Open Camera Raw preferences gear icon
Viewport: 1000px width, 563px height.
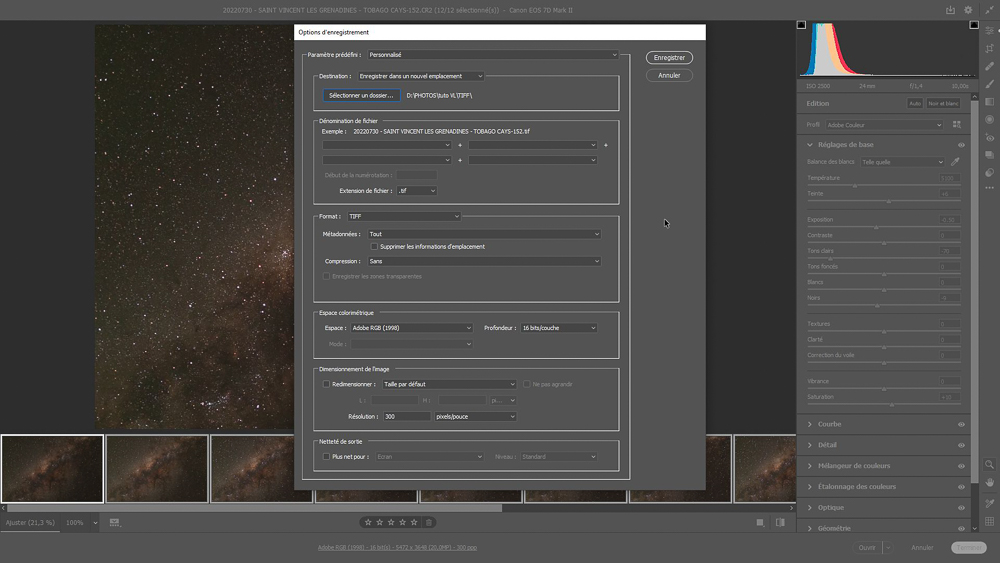(968, 10)
